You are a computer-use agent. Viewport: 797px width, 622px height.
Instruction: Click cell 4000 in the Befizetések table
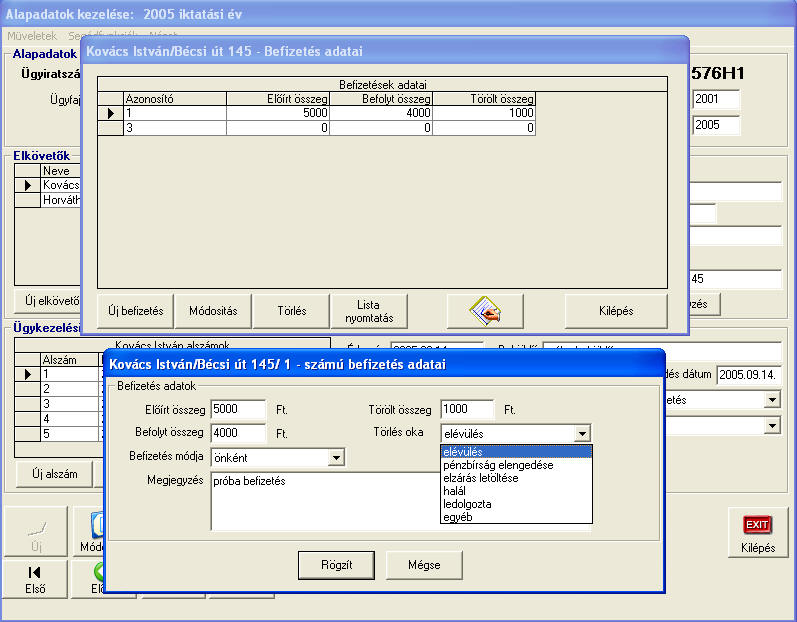click(x=381, y=113)
